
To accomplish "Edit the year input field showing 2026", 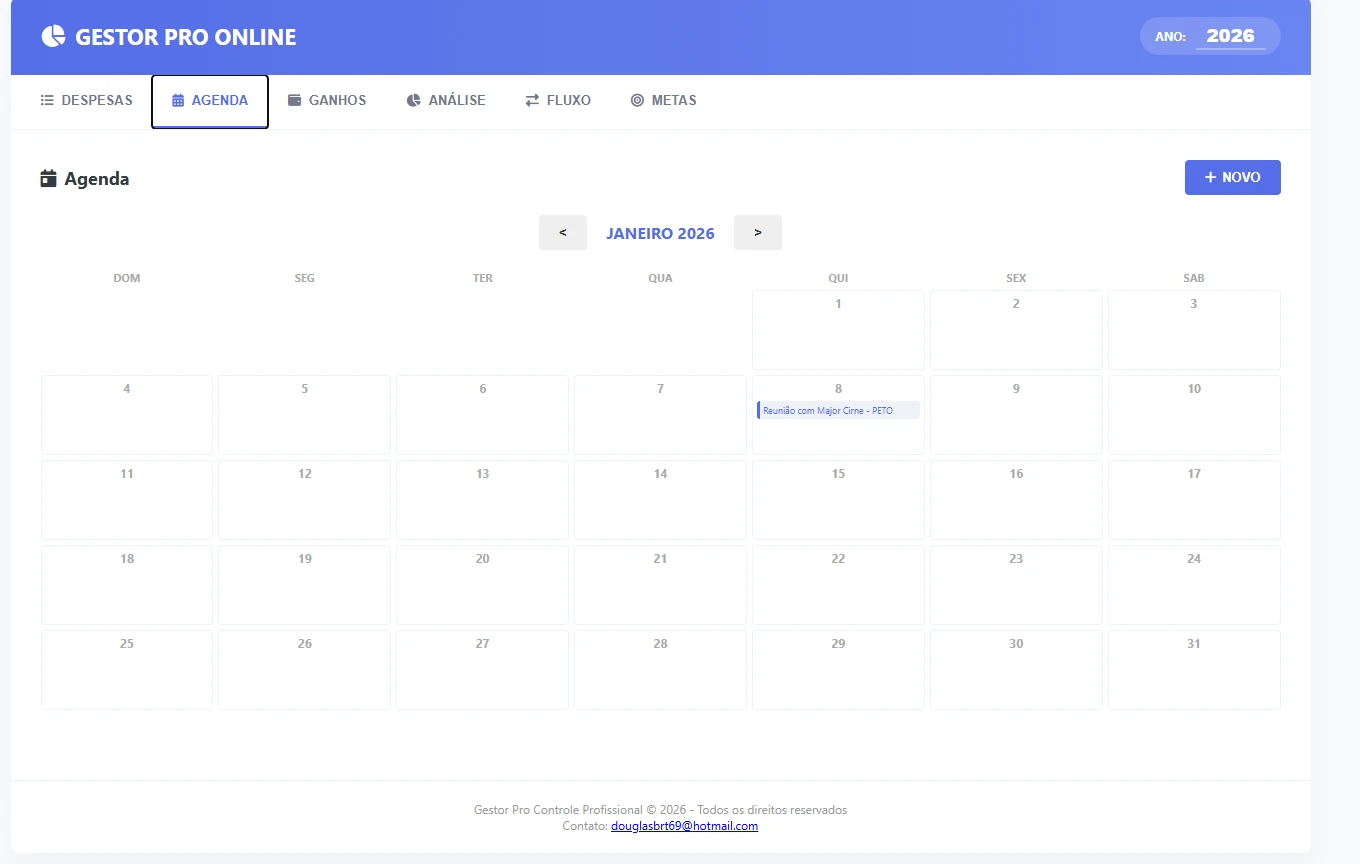I will pyautogui.click(x=1230, y=36).
